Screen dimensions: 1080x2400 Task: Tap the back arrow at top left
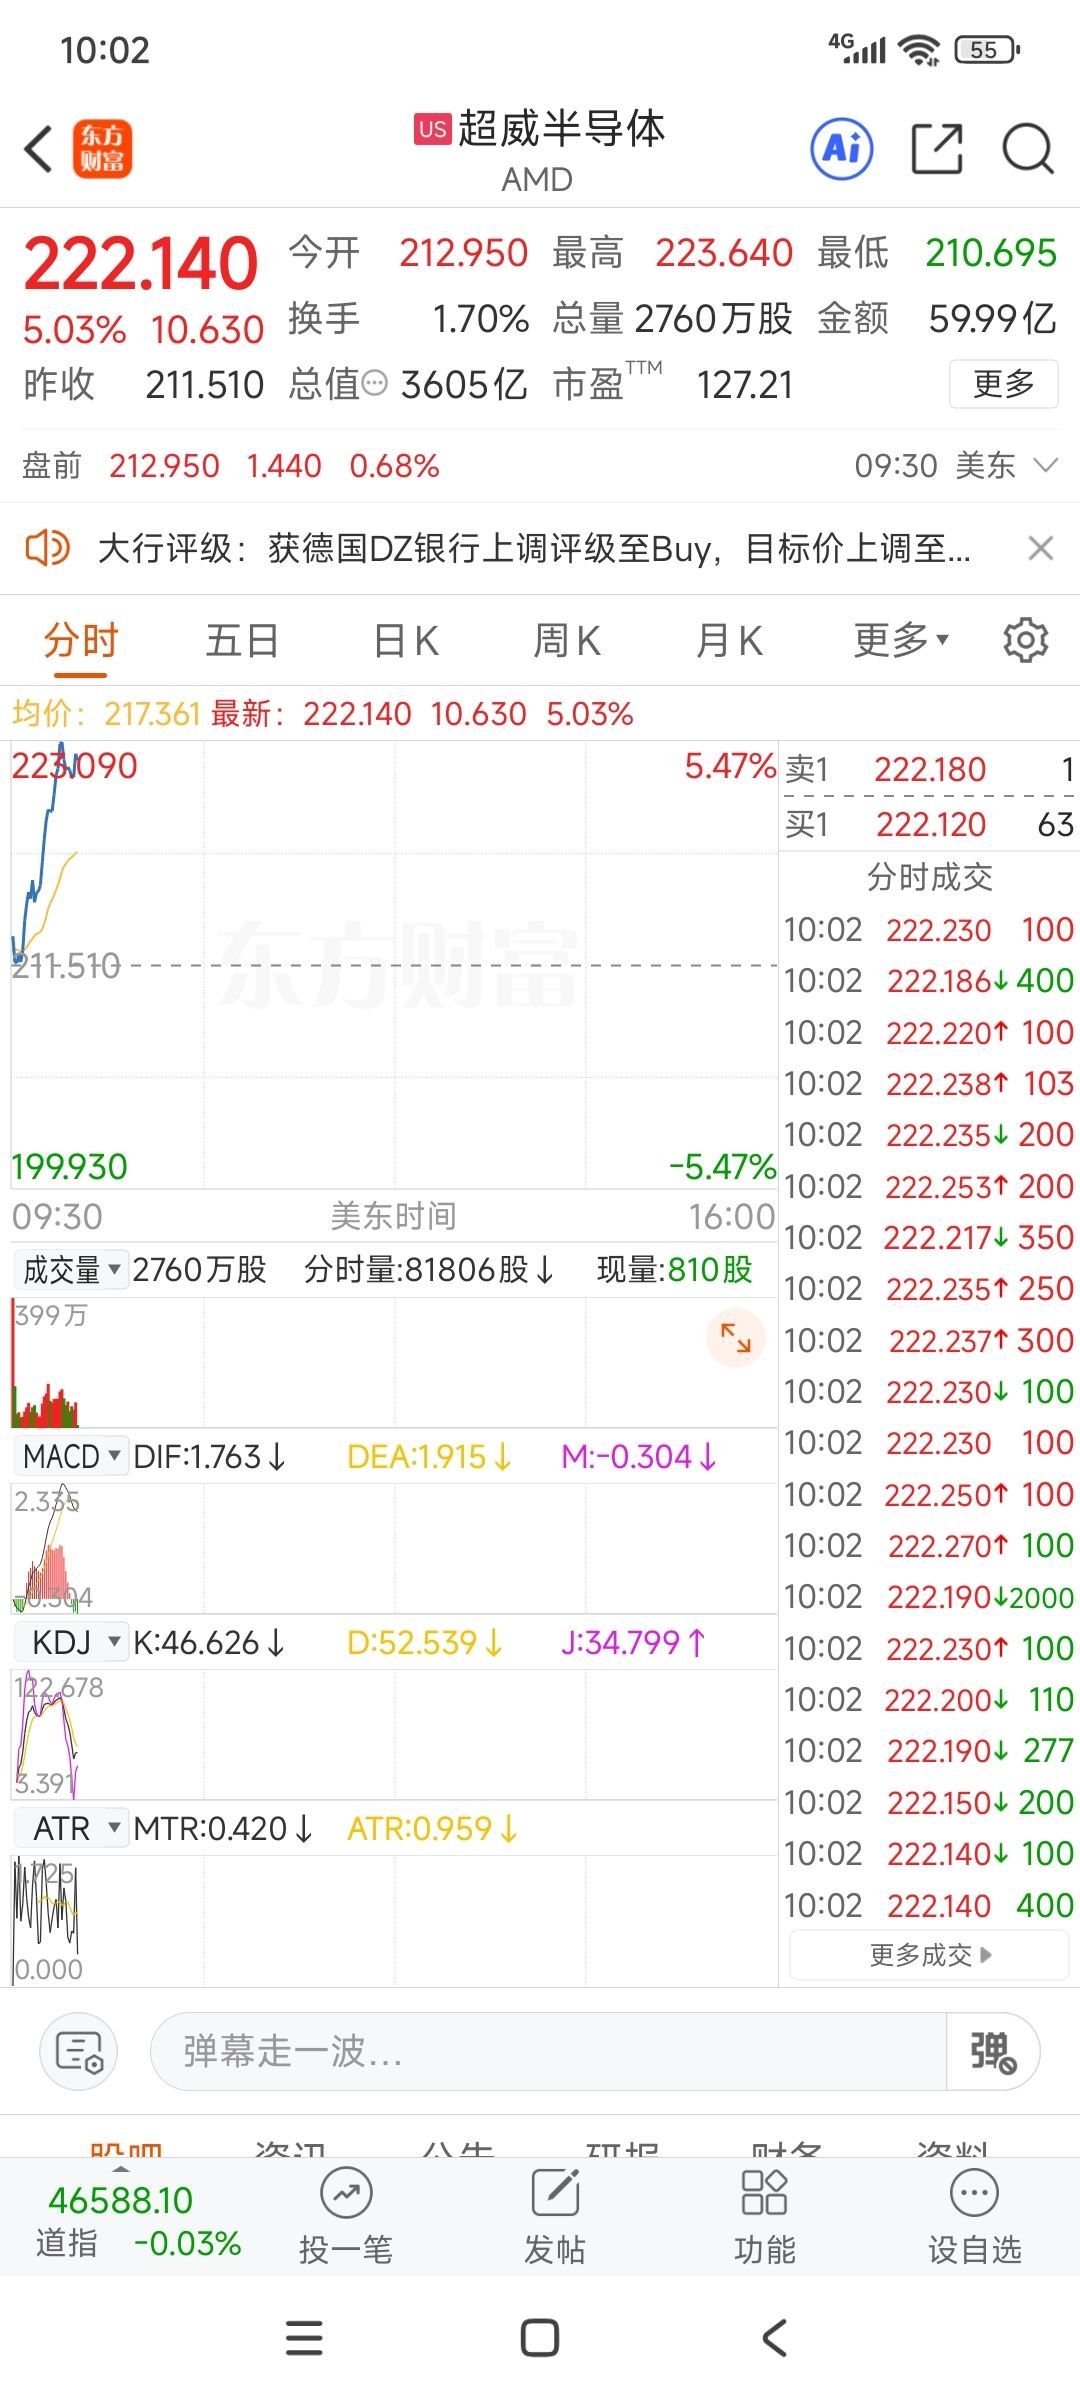(x=38, y=150)
